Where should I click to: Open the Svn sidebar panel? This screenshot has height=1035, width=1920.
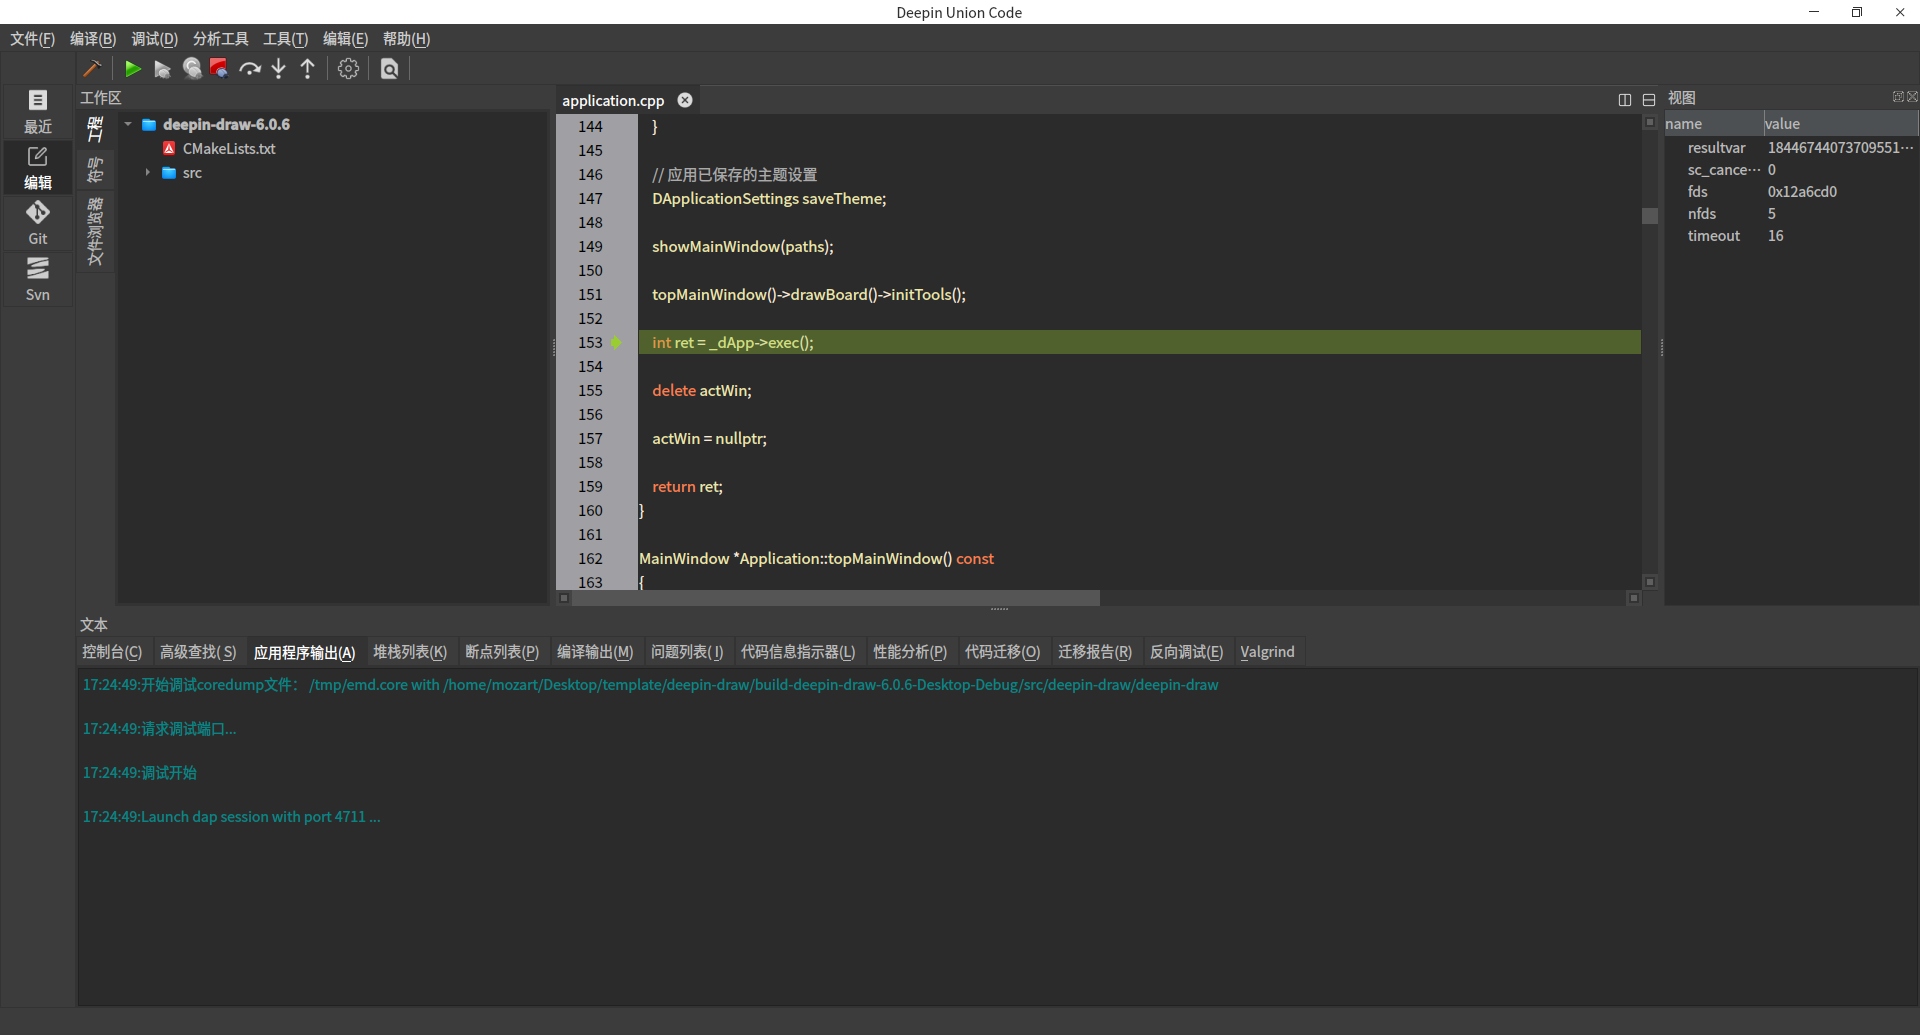38,280
